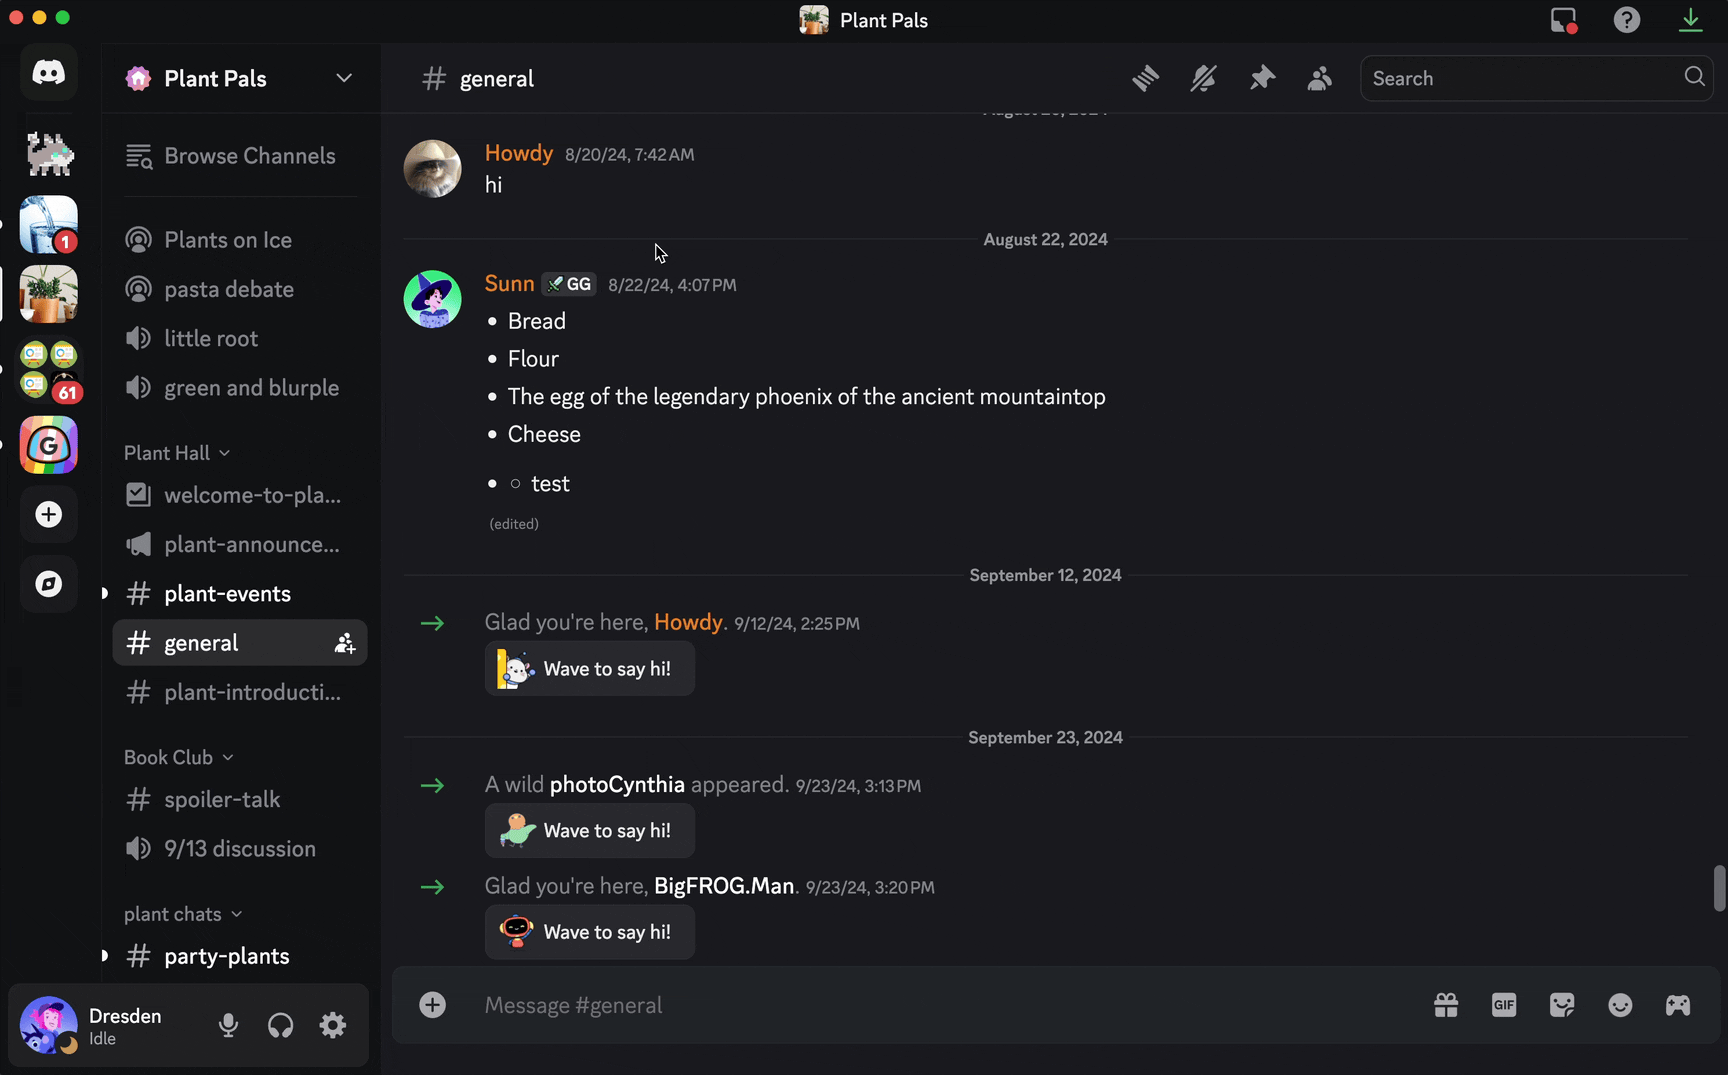Deafen with the headphones button
Image resolution: width=1728 pixels, height=1075 pixels.
tap(281, 1025)
